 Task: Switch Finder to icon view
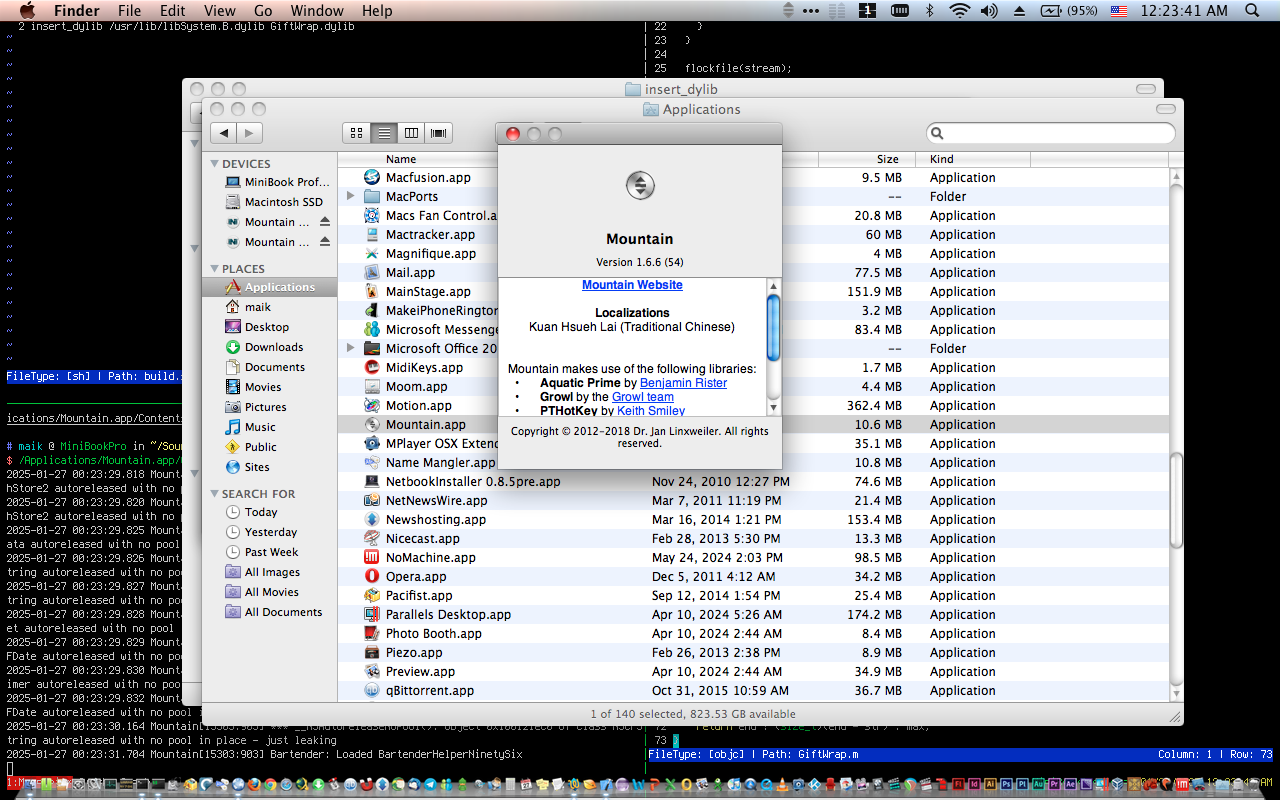click(x=356, y=132)
